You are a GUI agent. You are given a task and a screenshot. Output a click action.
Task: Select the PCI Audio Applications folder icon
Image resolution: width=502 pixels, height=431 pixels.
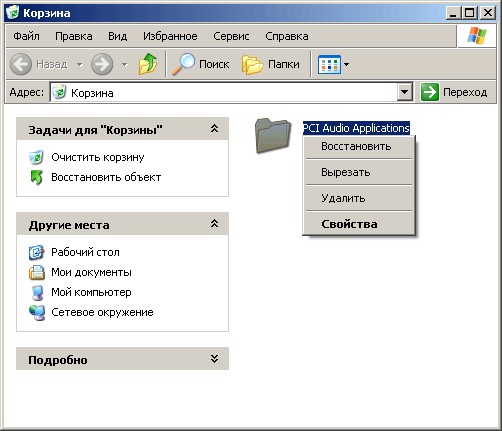pyautogui.click(x=273, y=136)
